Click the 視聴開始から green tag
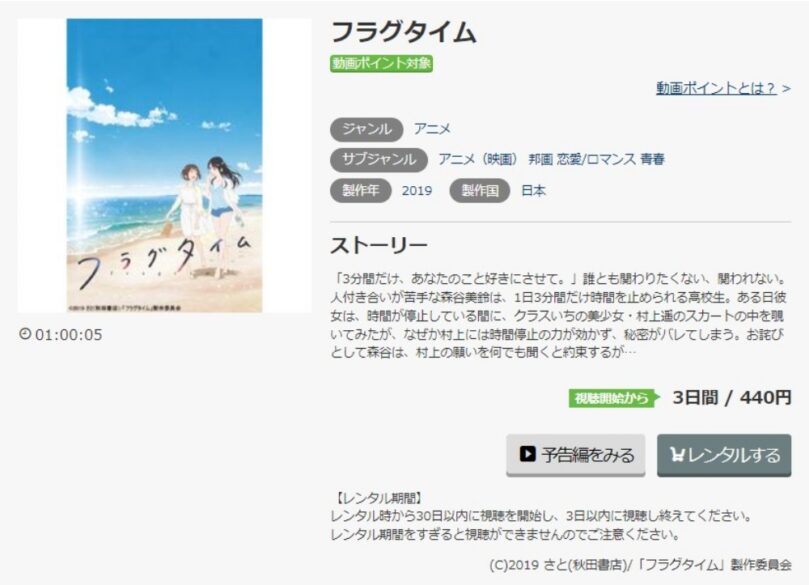Viewport: 809px width, 585px height. (x=614, y=398)
